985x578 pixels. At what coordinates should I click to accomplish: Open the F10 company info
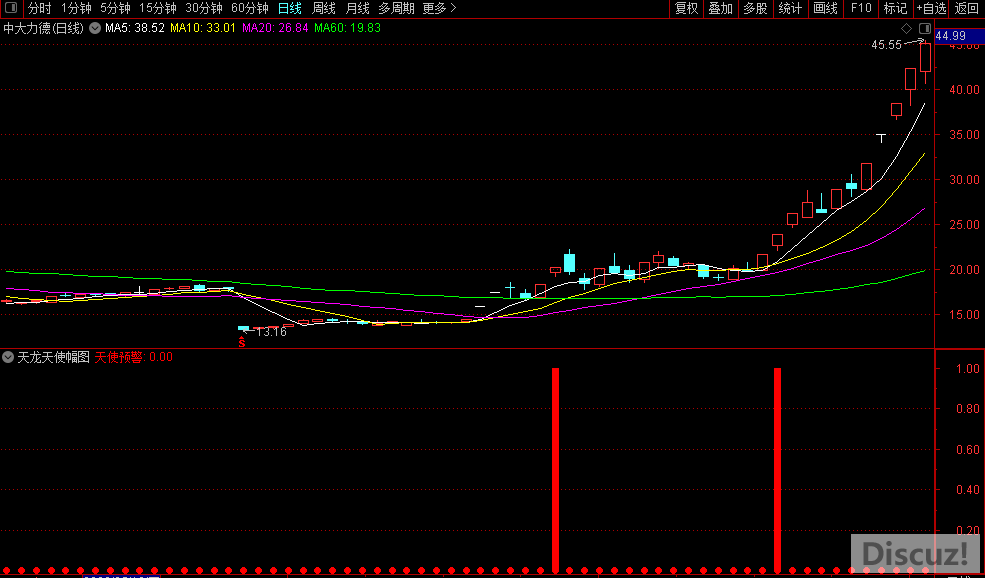pyautogui.click(x=860, y=8)
